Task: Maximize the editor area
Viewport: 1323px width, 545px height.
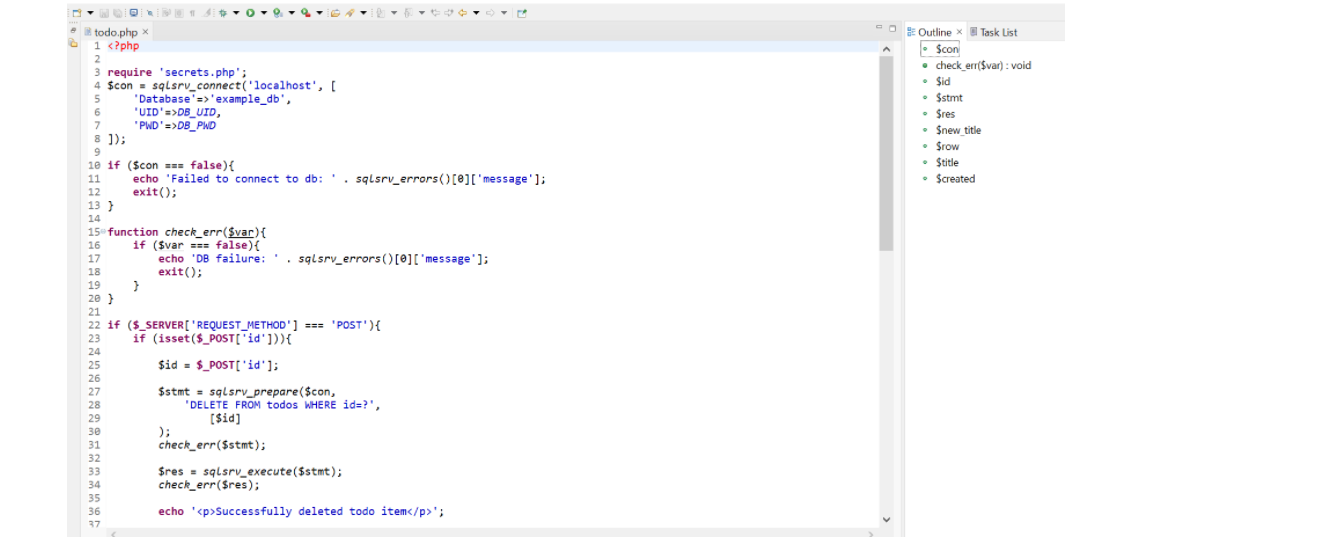Action: (x=892, y=28)
